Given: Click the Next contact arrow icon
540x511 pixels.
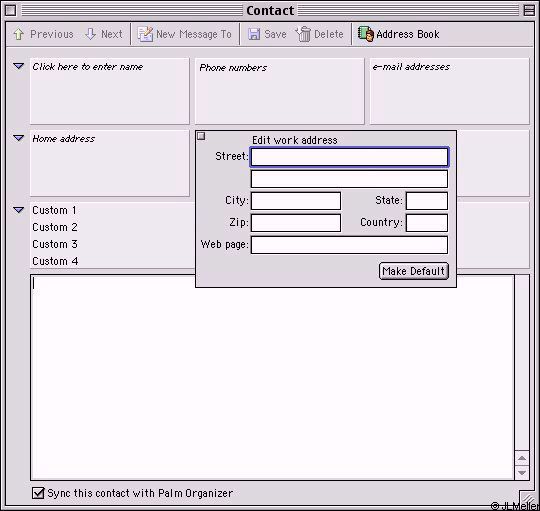Looking at the screenshot, I should pyautogui.click(x=90, y=34).
